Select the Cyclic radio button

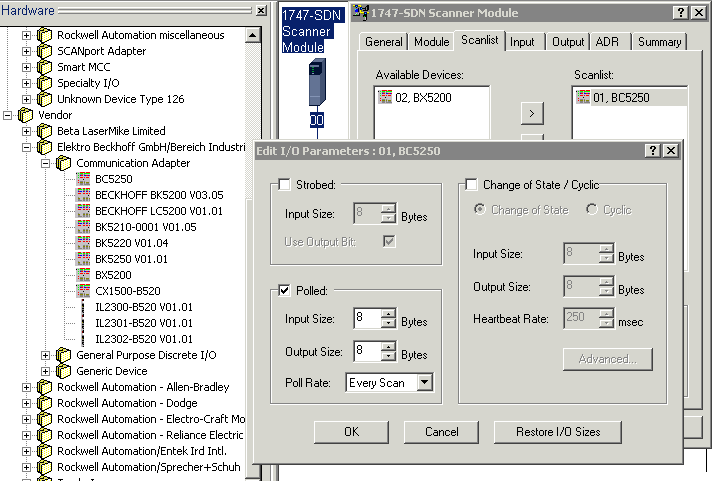(x=592, y=209)
